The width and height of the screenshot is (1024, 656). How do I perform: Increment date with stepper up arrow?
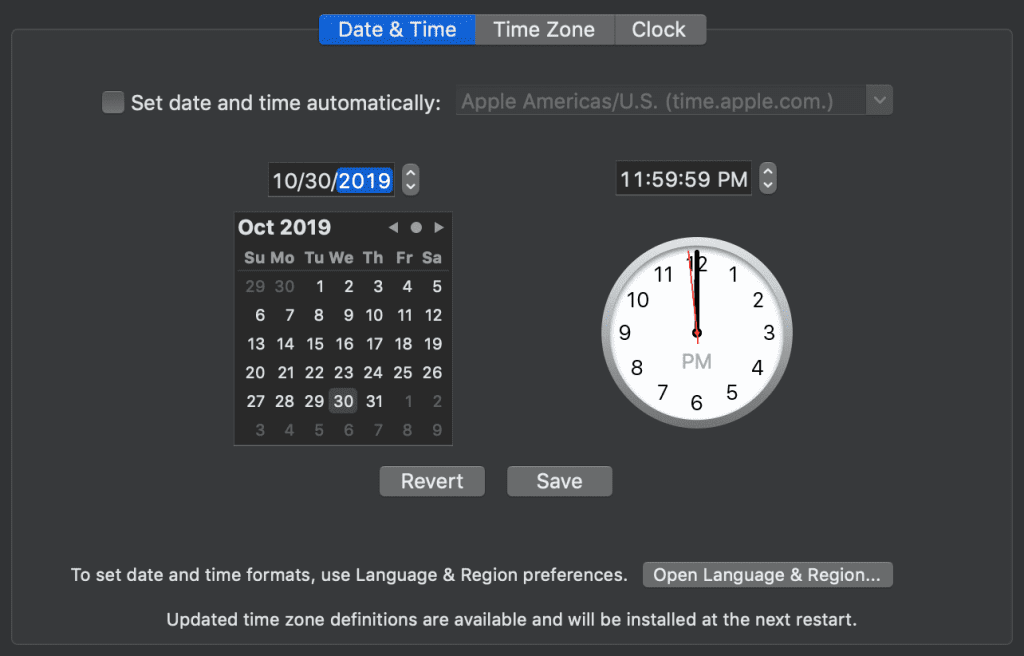(411, 172)
